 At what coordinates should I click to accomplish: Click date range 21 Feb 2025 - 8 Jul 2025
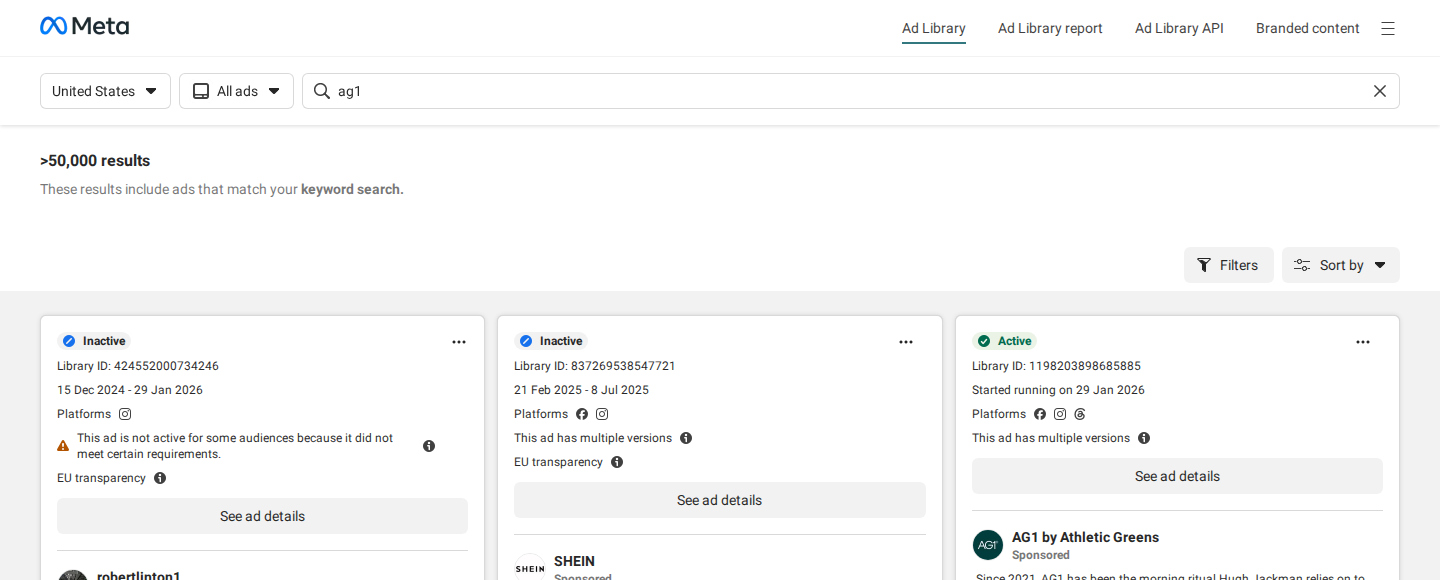click(581, 390)
